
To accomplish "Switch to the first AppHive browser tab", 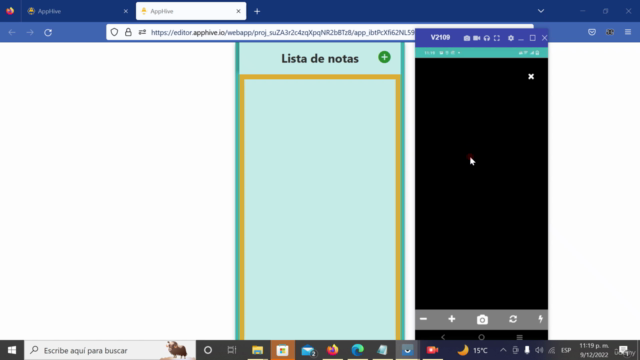I will point(78,11).
